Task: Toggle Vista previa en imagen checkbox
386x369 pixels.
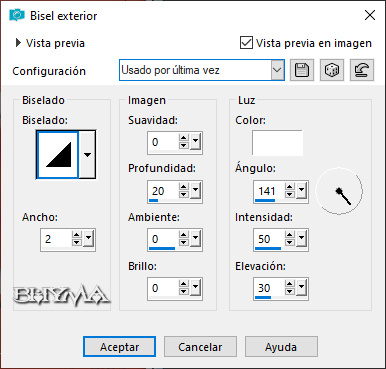Action: pos(246,43)
